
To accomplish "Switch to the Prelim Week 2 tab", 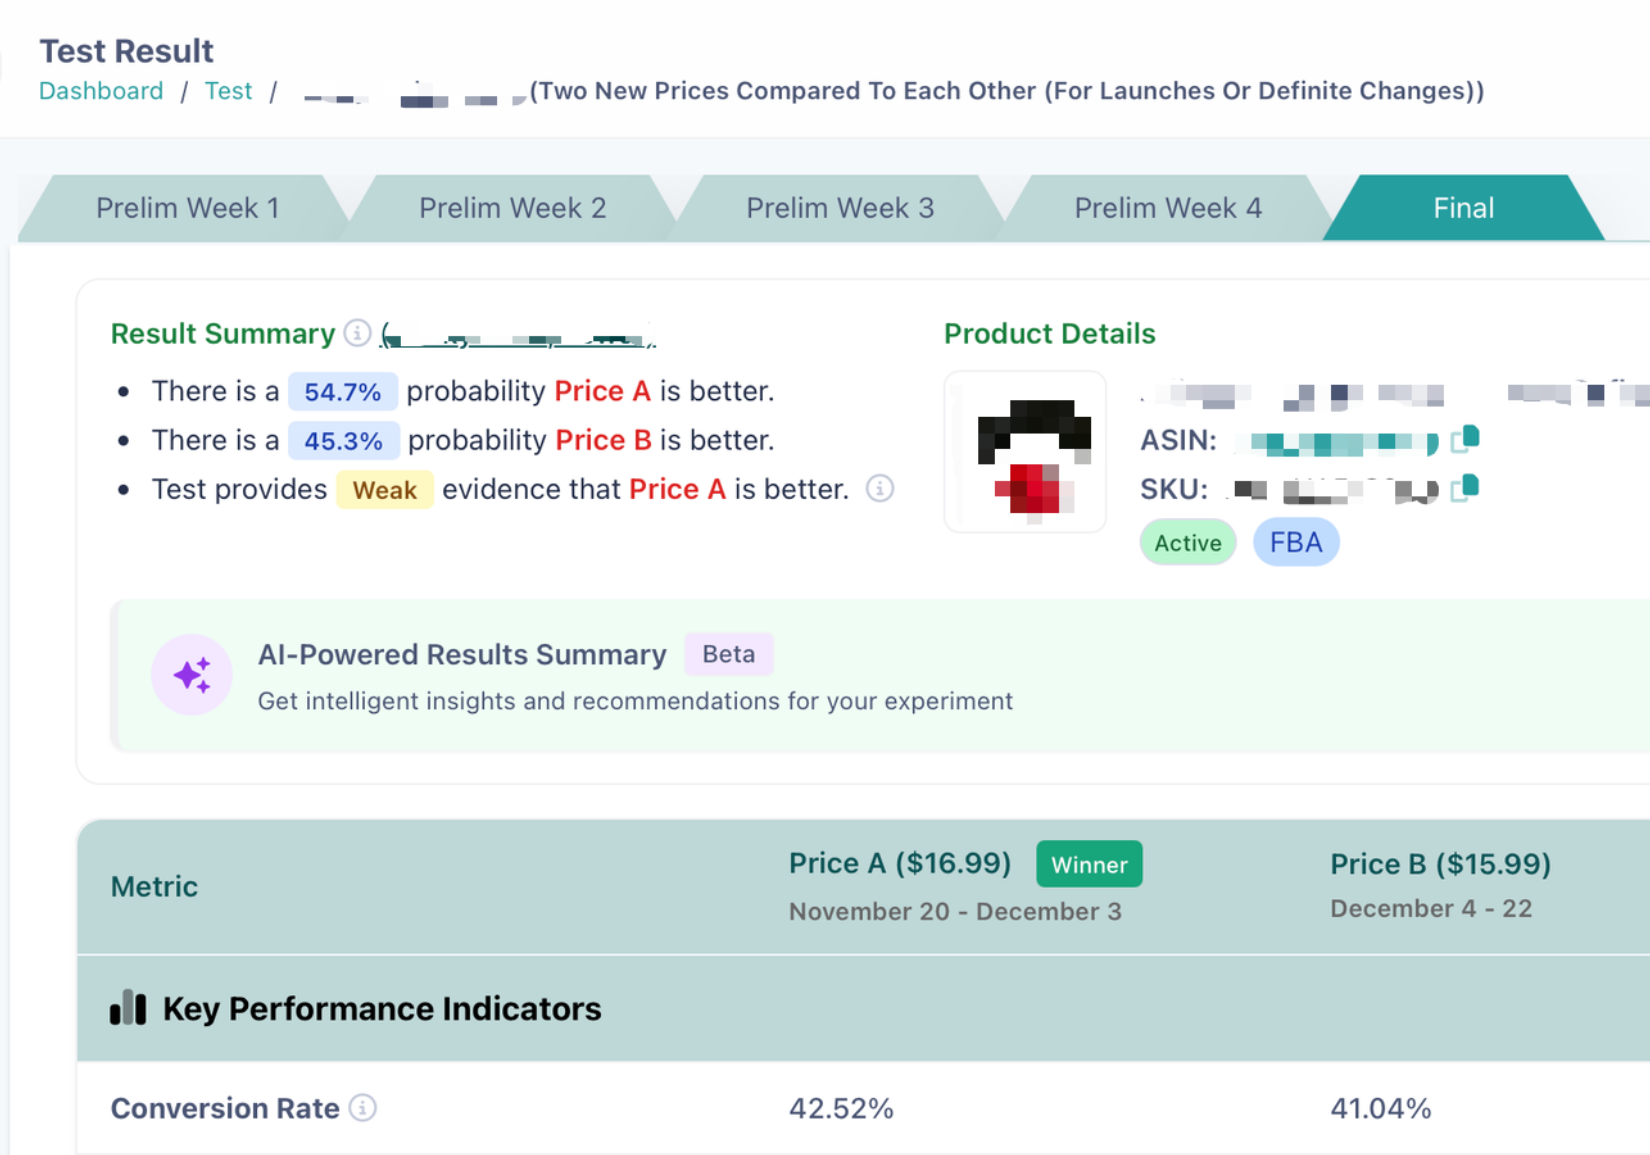I will 512,208.
